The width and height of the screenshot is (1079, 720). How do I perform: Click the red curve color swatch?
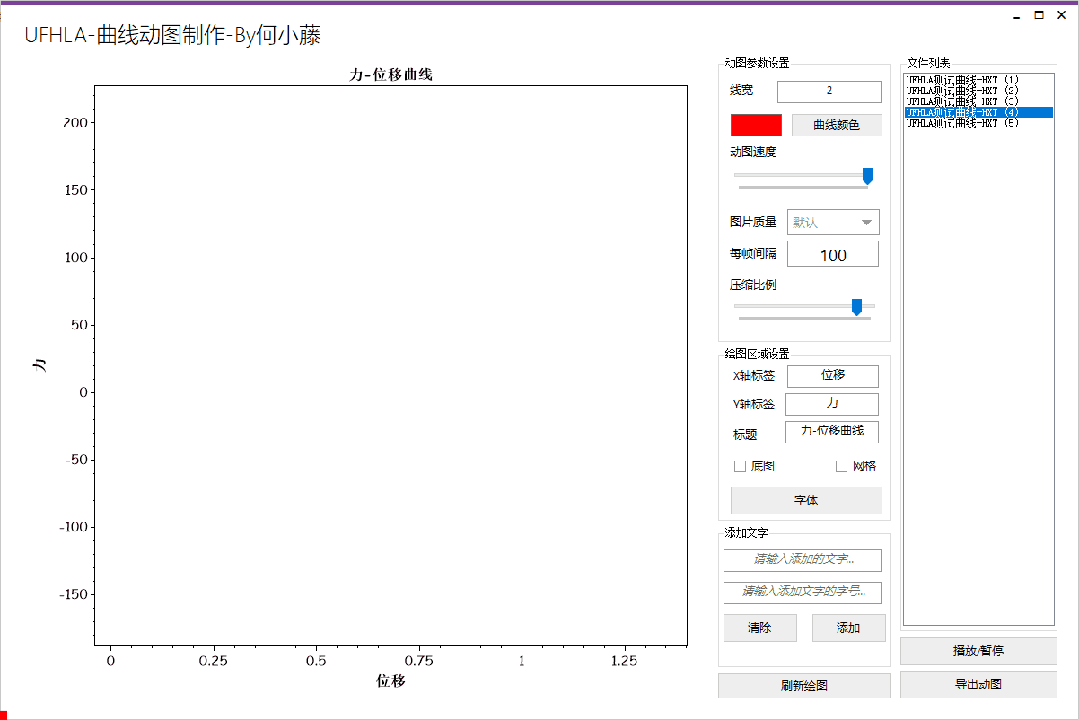click(x=757, y=124)
